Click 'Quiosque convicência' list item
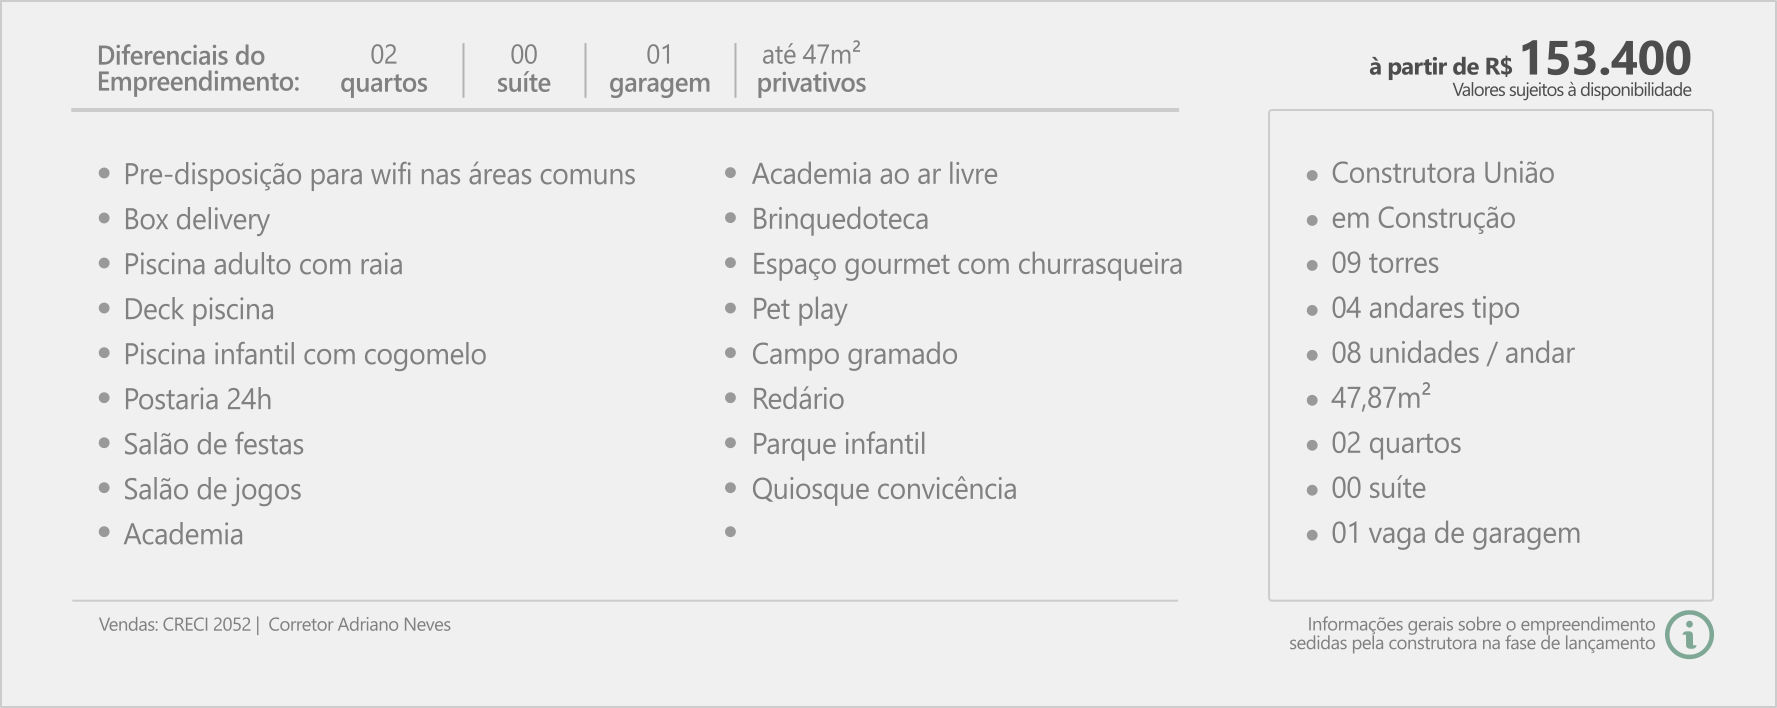 tap(884, 489)
